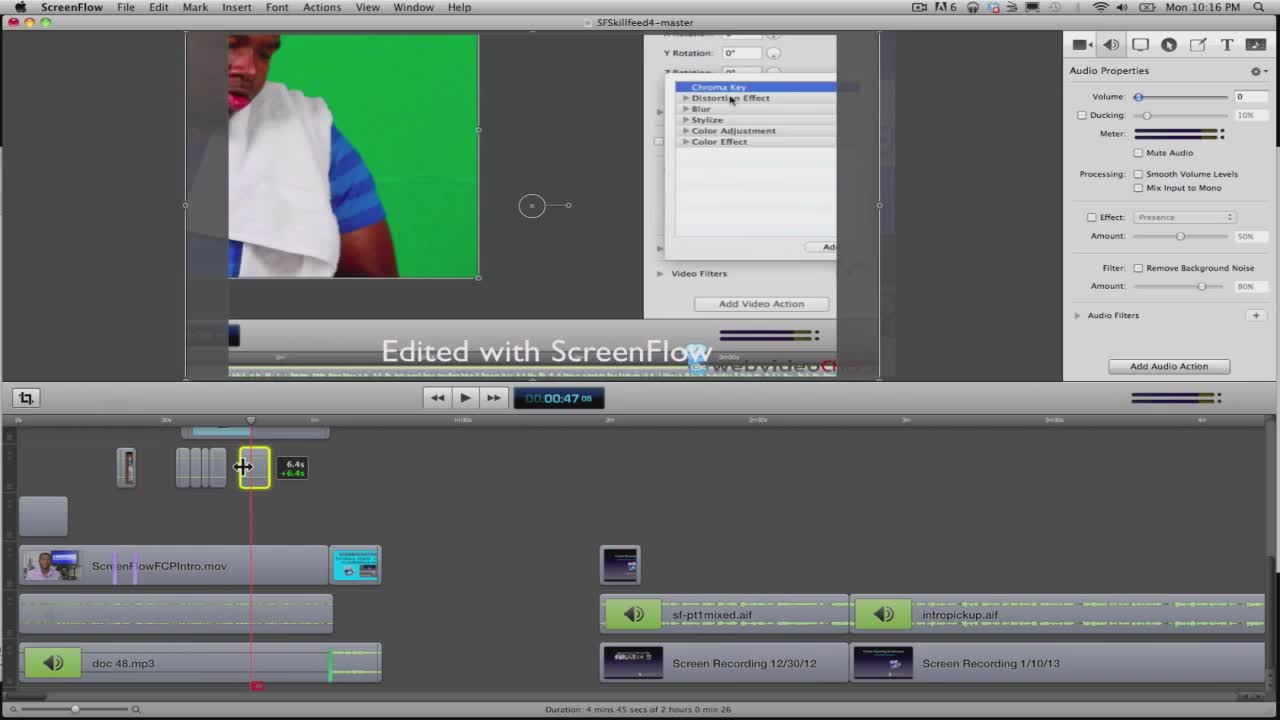Expand Color Effect in preview list
The image size is (1280, 720).
tap(685, 142)
